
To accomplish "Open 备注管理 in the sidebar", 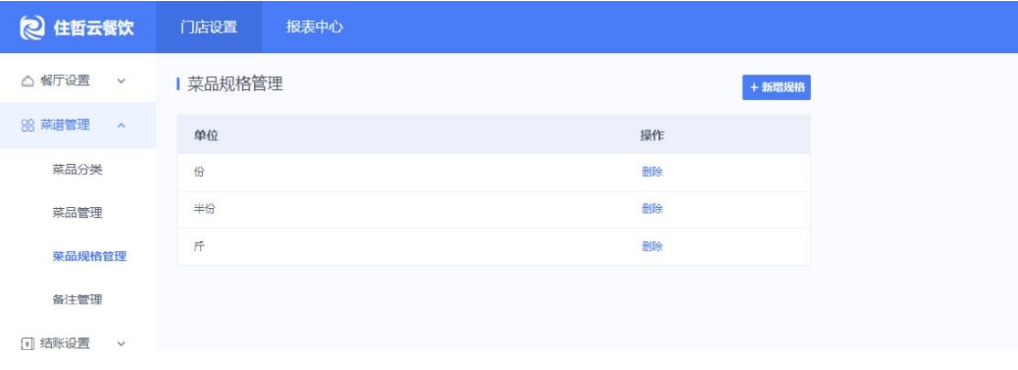I will (77, 300).
